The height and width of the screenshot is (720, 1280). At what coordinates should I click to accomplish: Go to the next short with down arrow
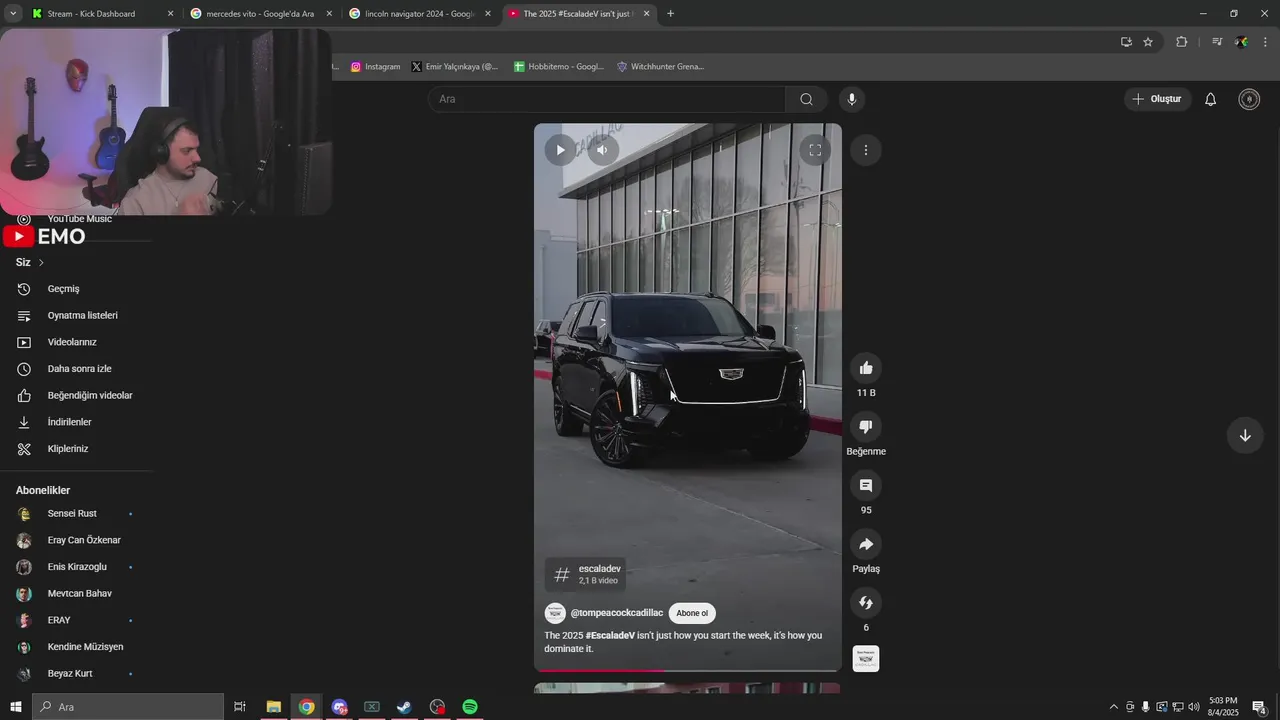pyautogui.click(x=1245, y=435)
